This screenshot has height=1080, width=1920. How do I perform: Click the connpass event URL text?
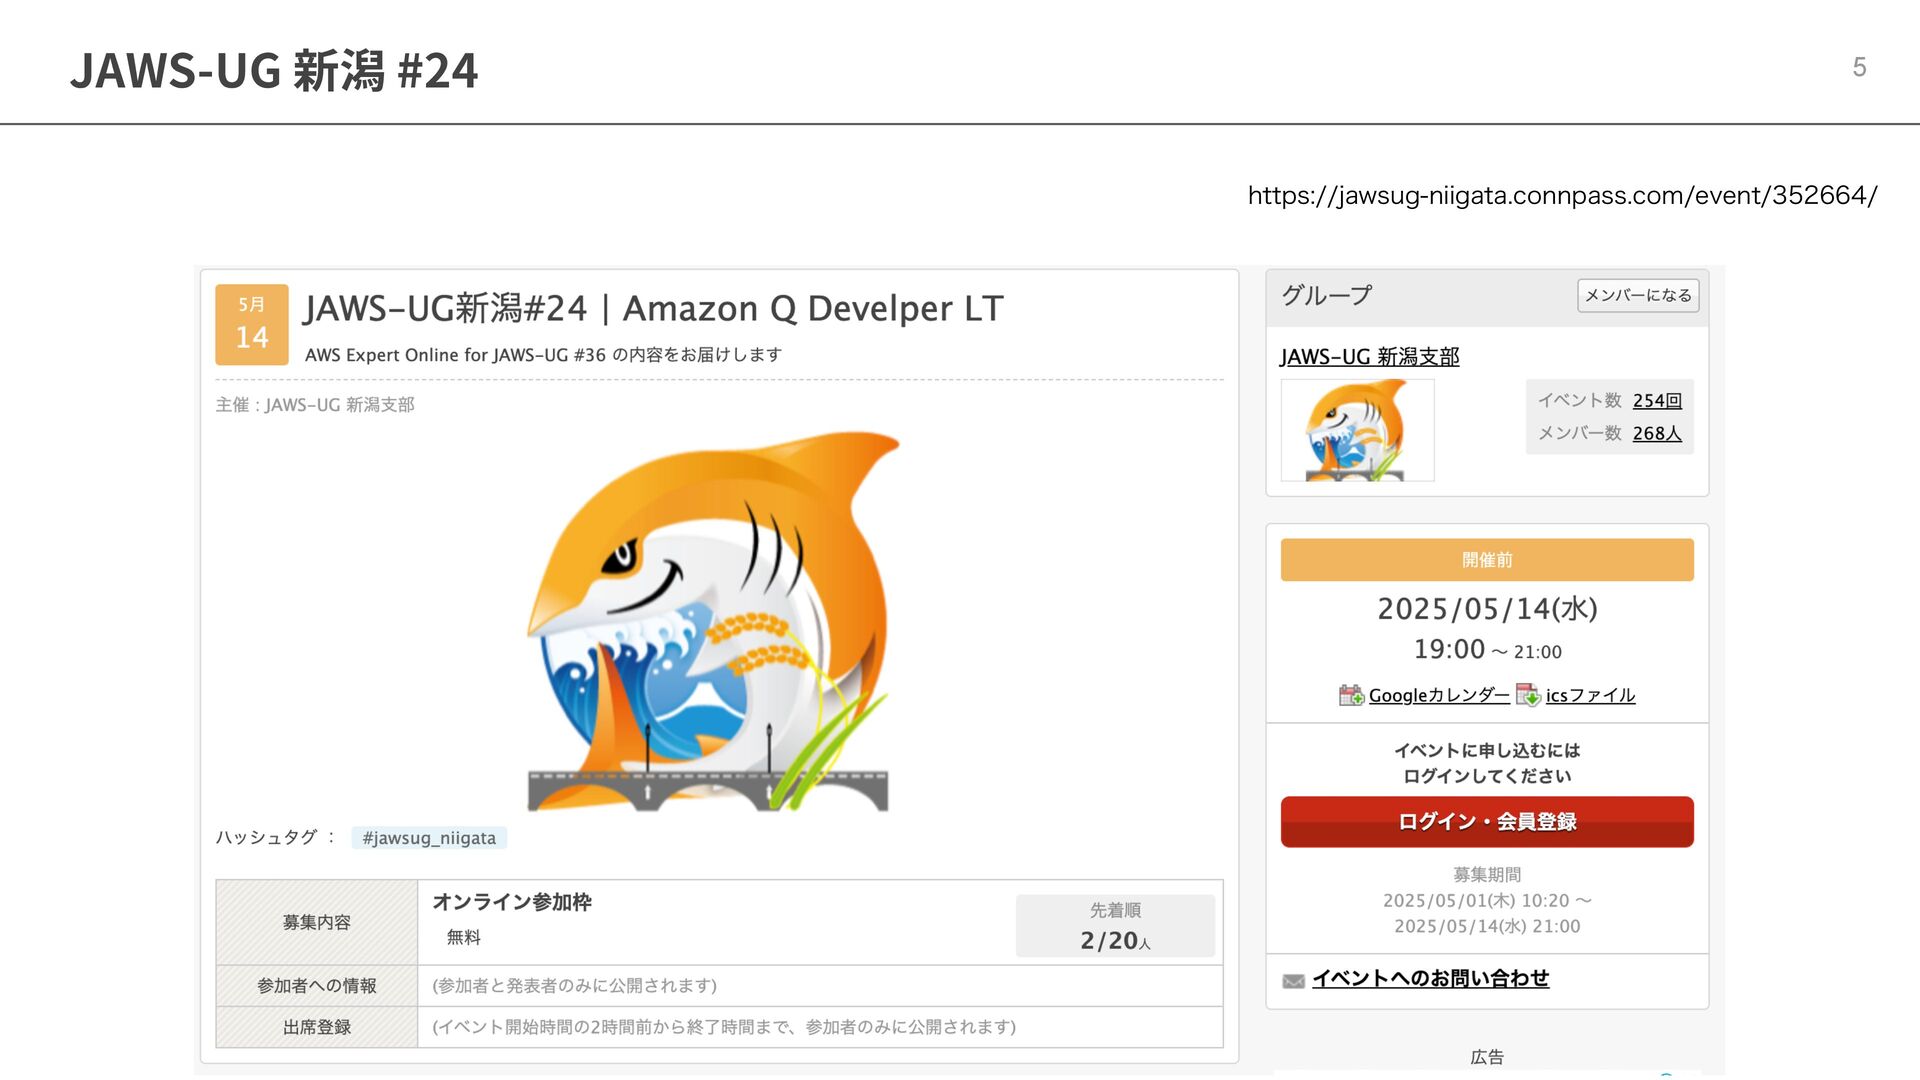(1562, 195)
